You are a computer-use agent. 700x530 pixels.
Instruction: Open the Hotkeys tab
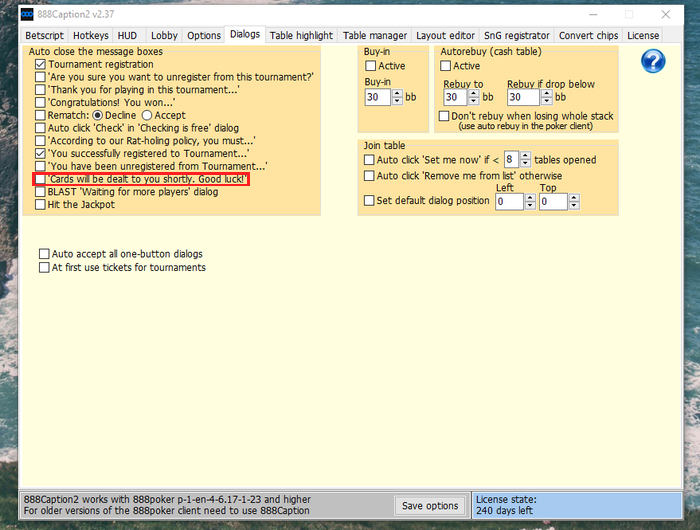click(x=91, y=35)
